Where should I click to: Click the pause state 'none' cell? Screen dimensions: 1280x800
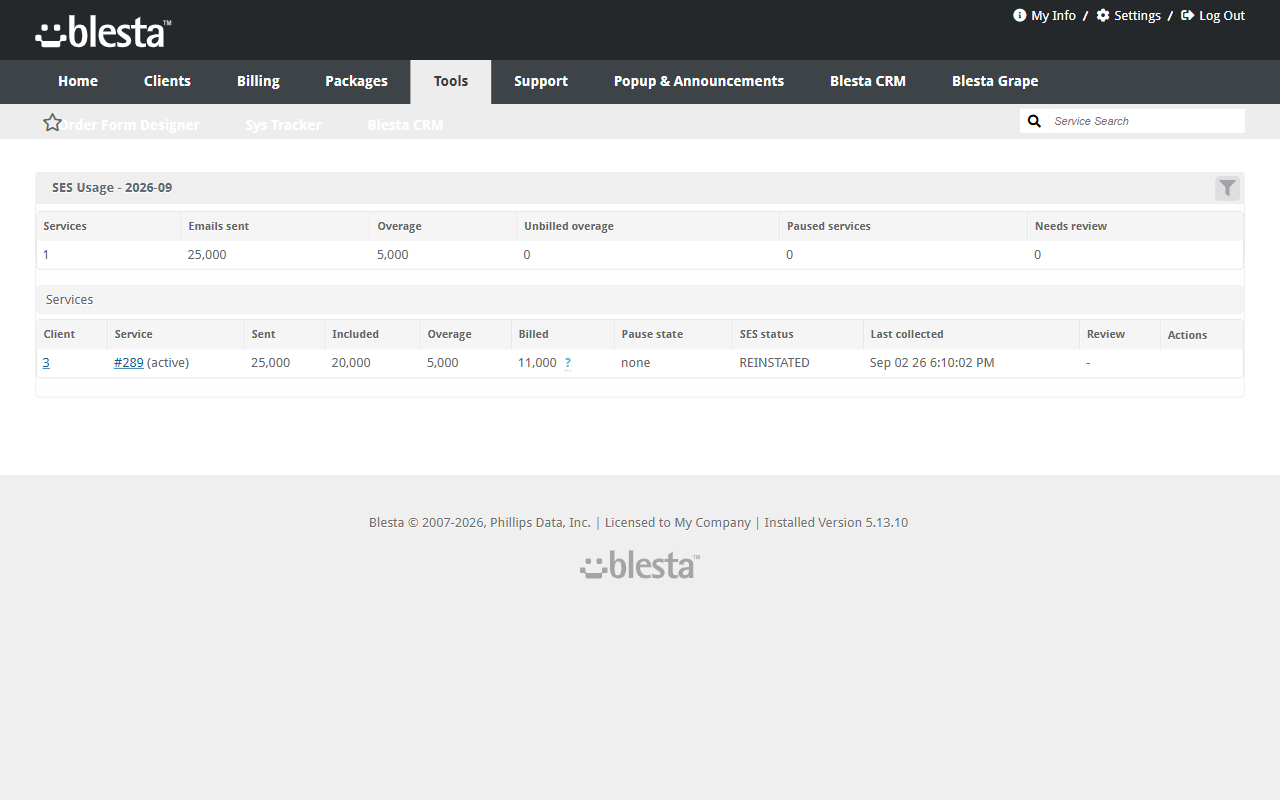tap(636, 363)
